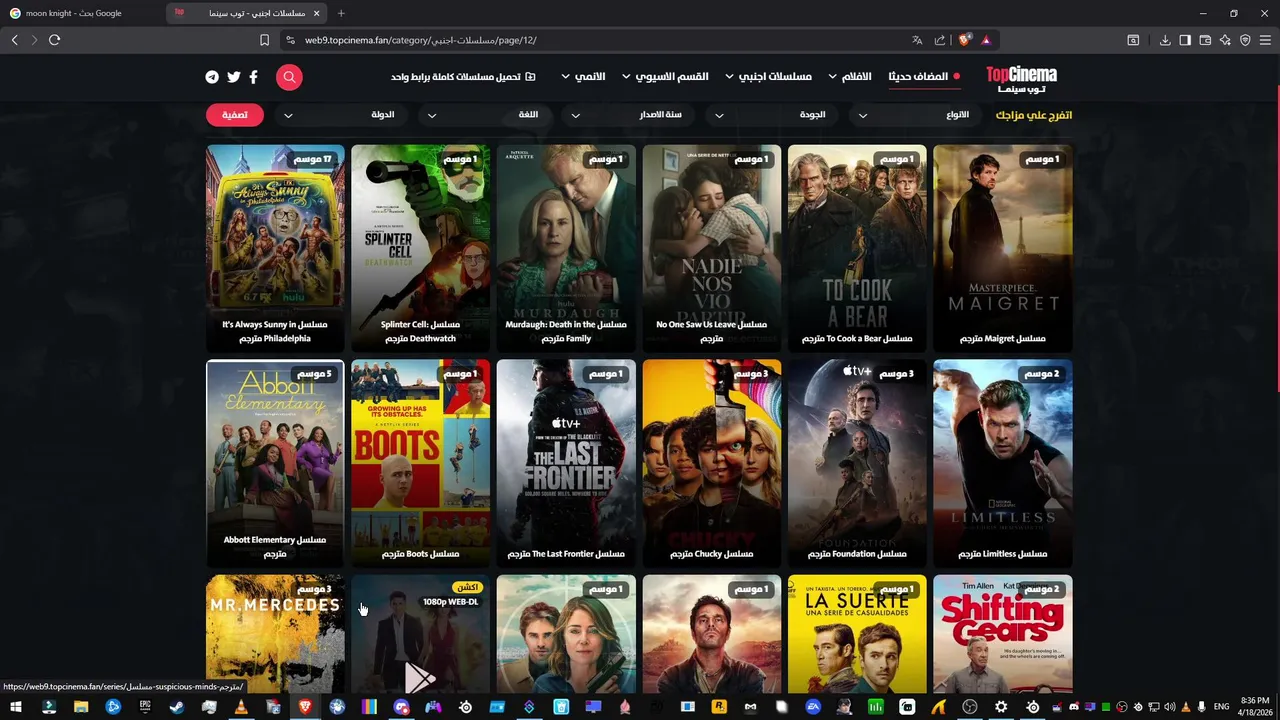Screen dimensions: 1280x720
Task: Open Brave VPN shield icon
Action: click(1245, 40)
